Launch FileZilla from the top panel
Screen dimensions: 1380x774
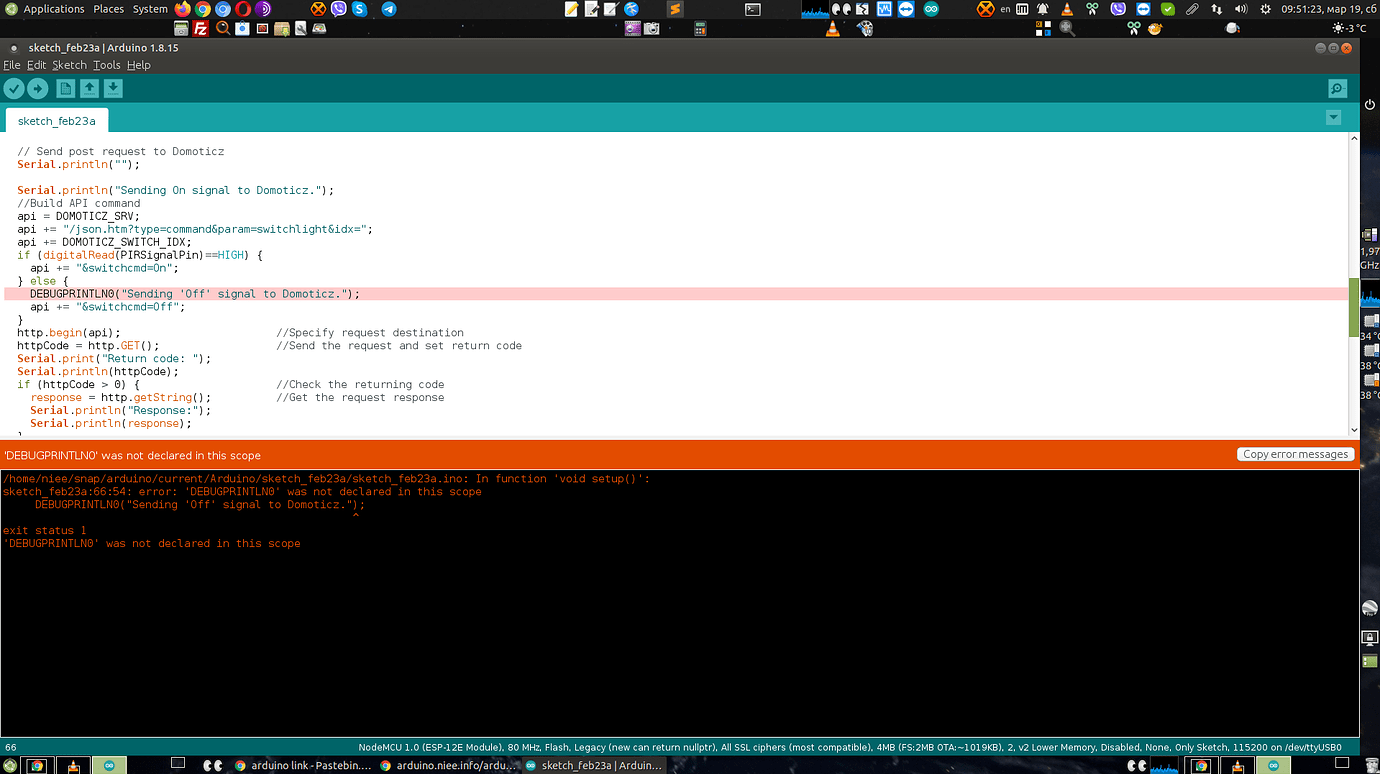coord(201,28)
